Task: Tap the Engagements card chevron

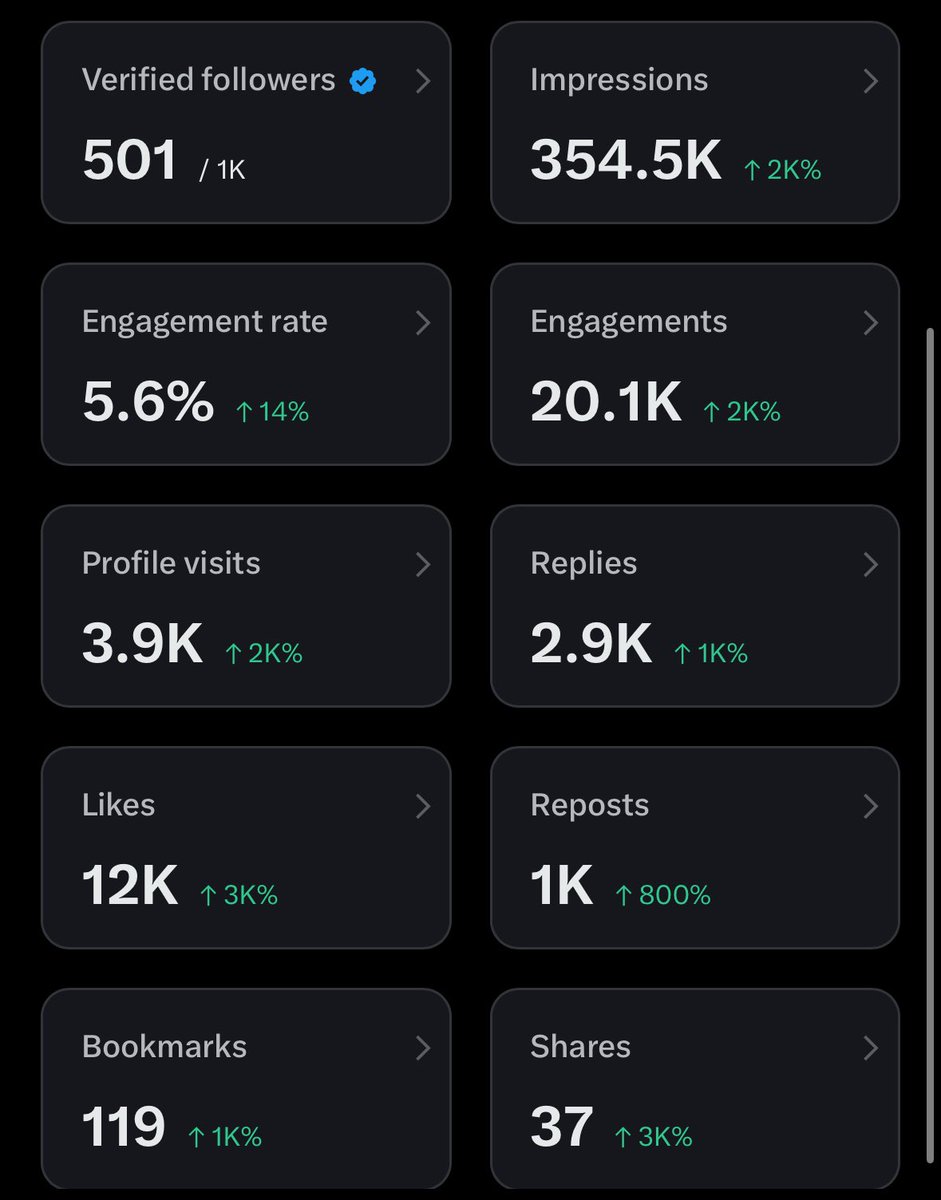Action: point(871,322)
